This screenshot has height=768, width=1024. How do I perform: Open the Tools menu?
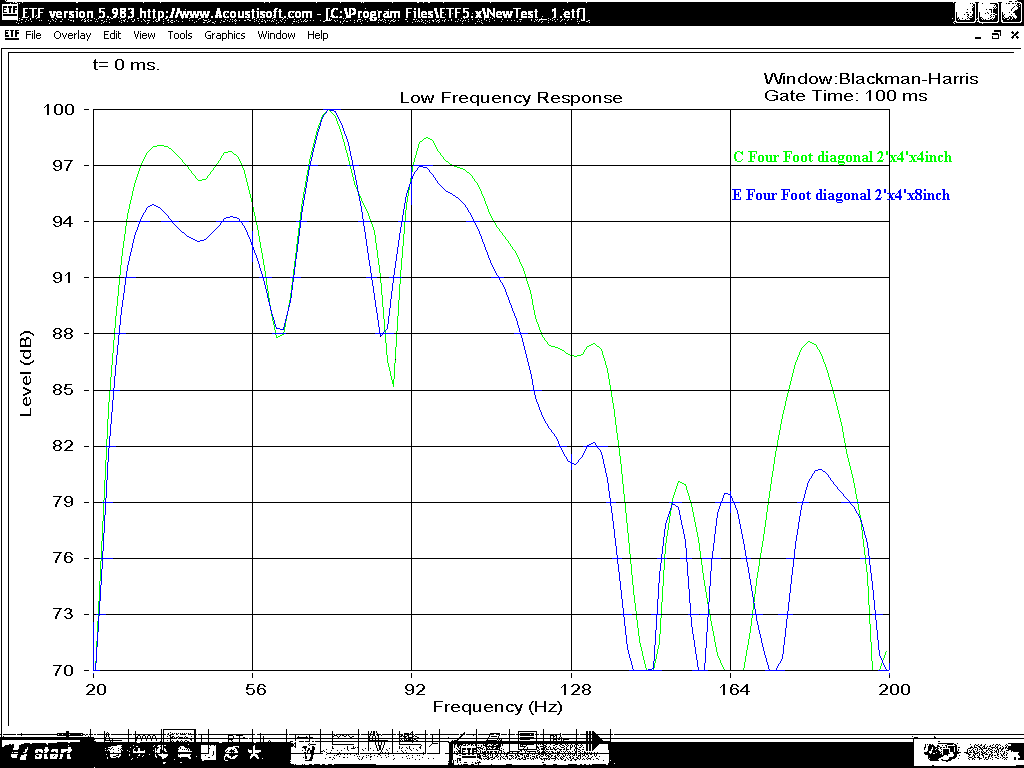[180, 35]
